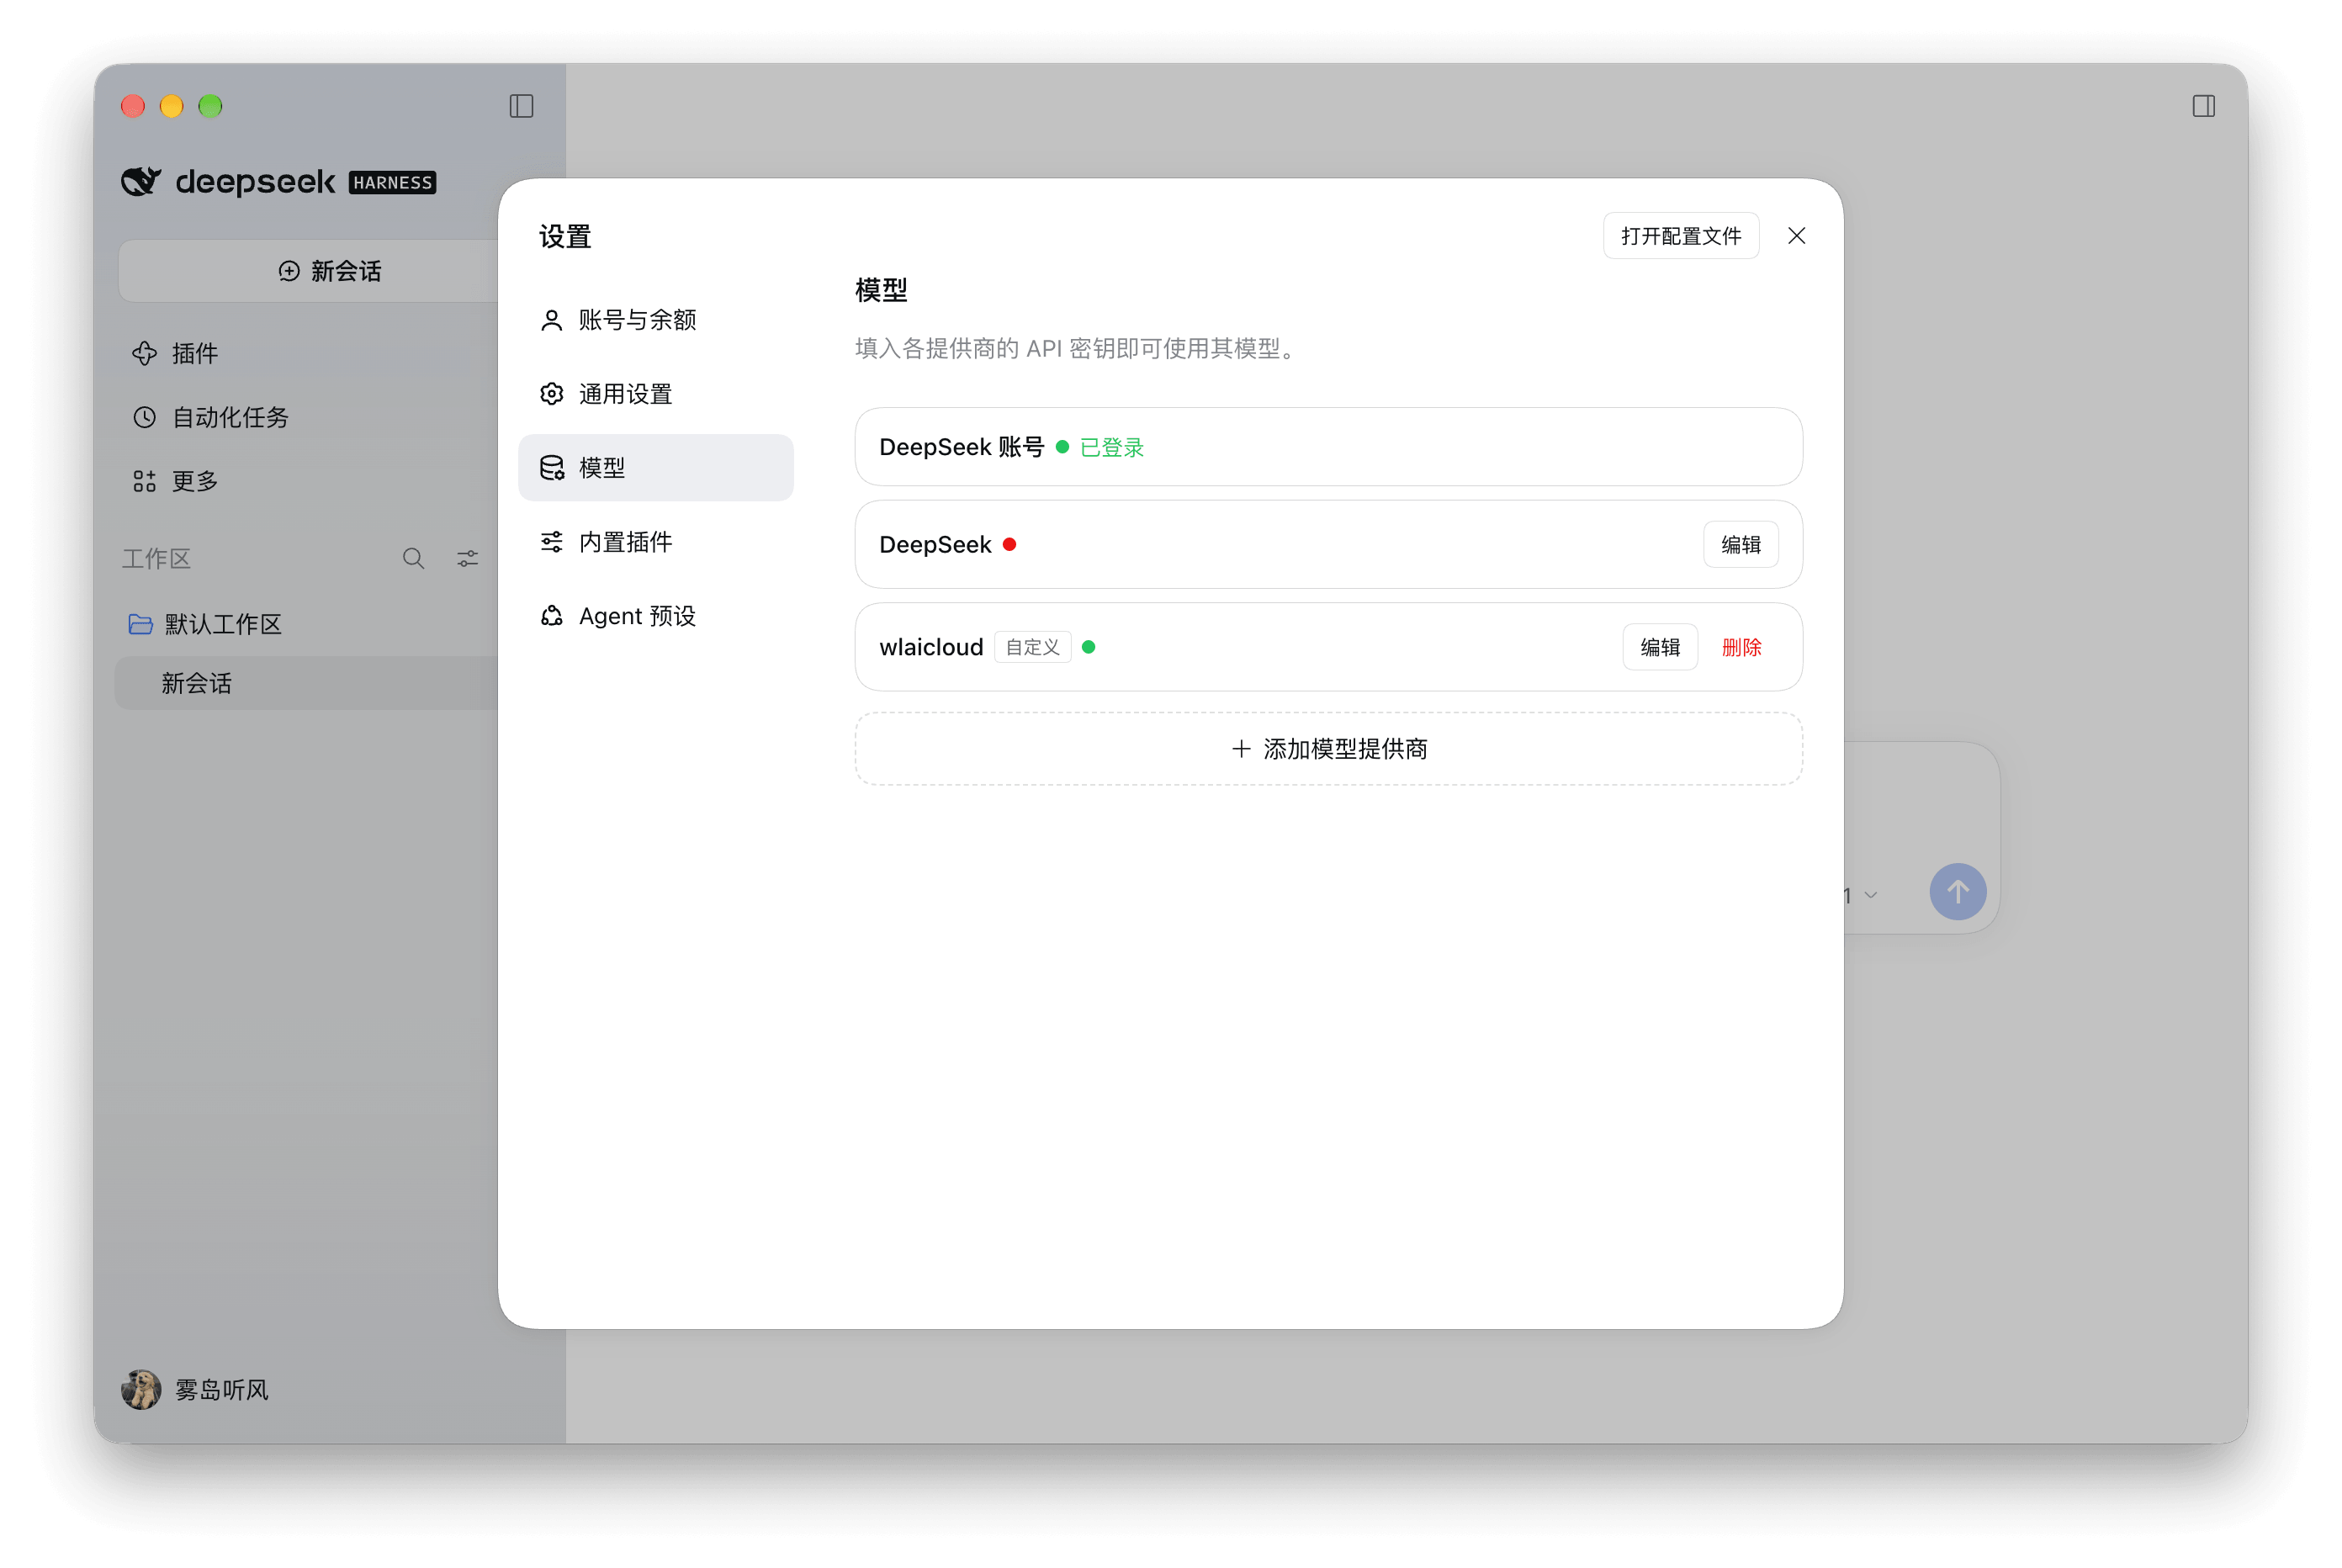
Task: Select the 模型 settings tab
Action: coord(655,467)
